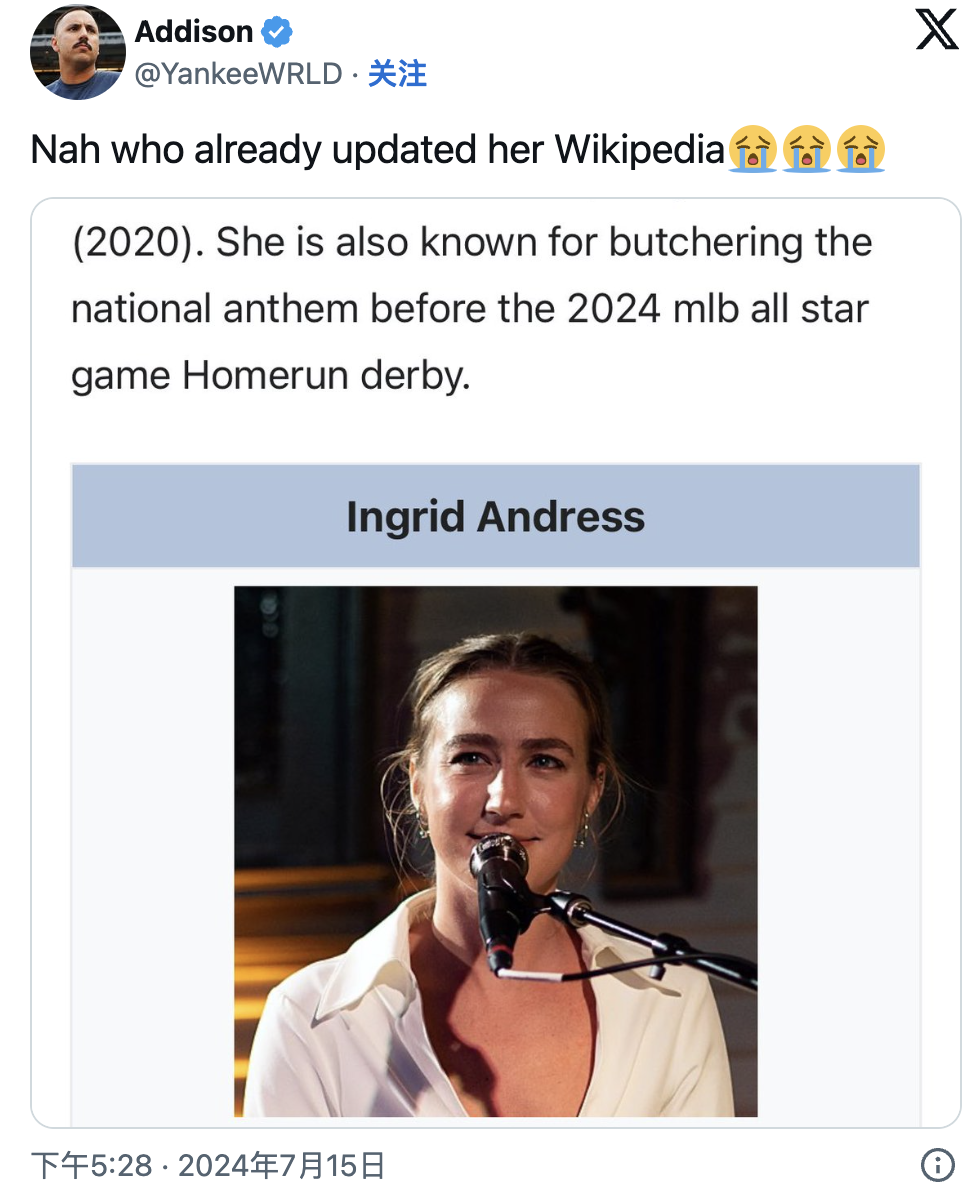Image resolution: width=964 pixels, height=1198 pixels.
Task: Open the tweet info icon
Action: click(935, 1165)
